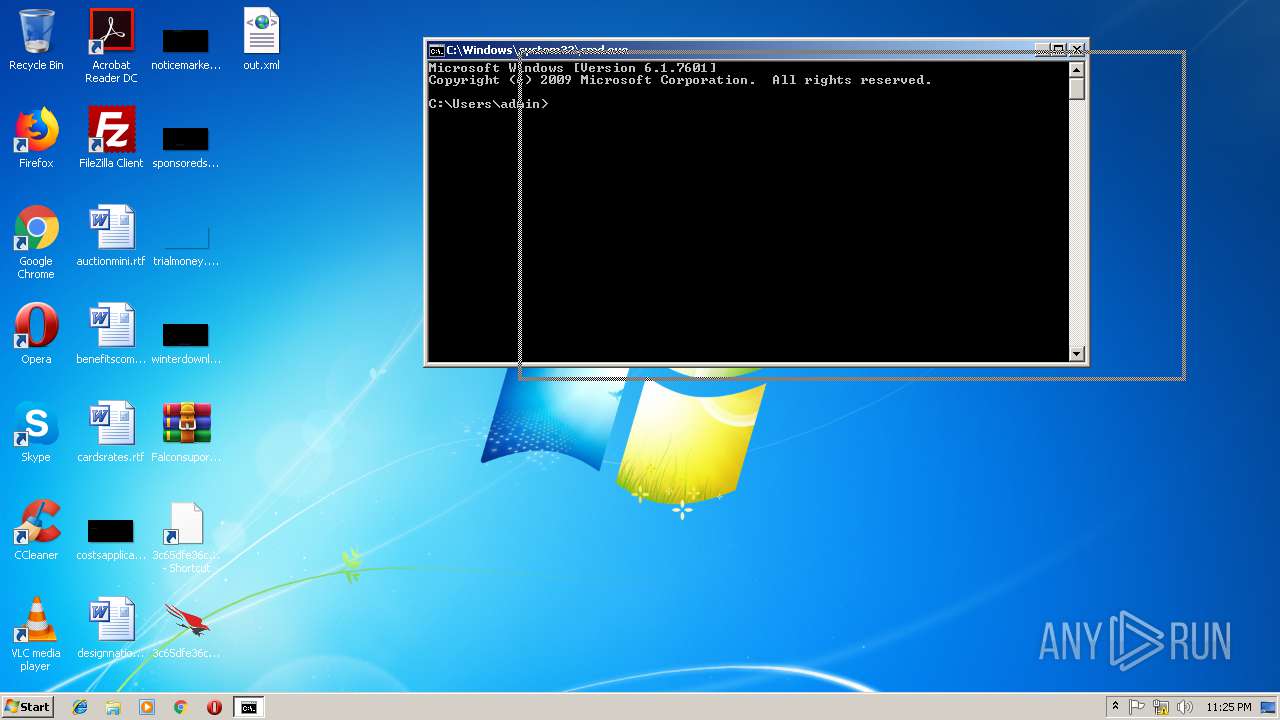Image resolution: width=1280 pixels, height=720 pixels.
Task: Maximize the cmd window
Action: [1058, 49]
